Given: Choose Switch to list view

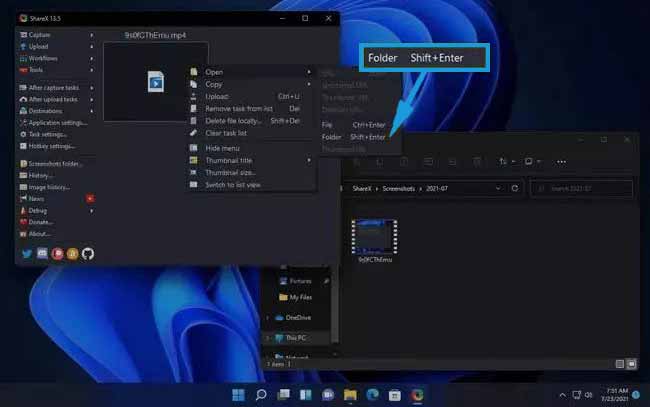Looking at the screenshot, I should click(x=233, y=185).
